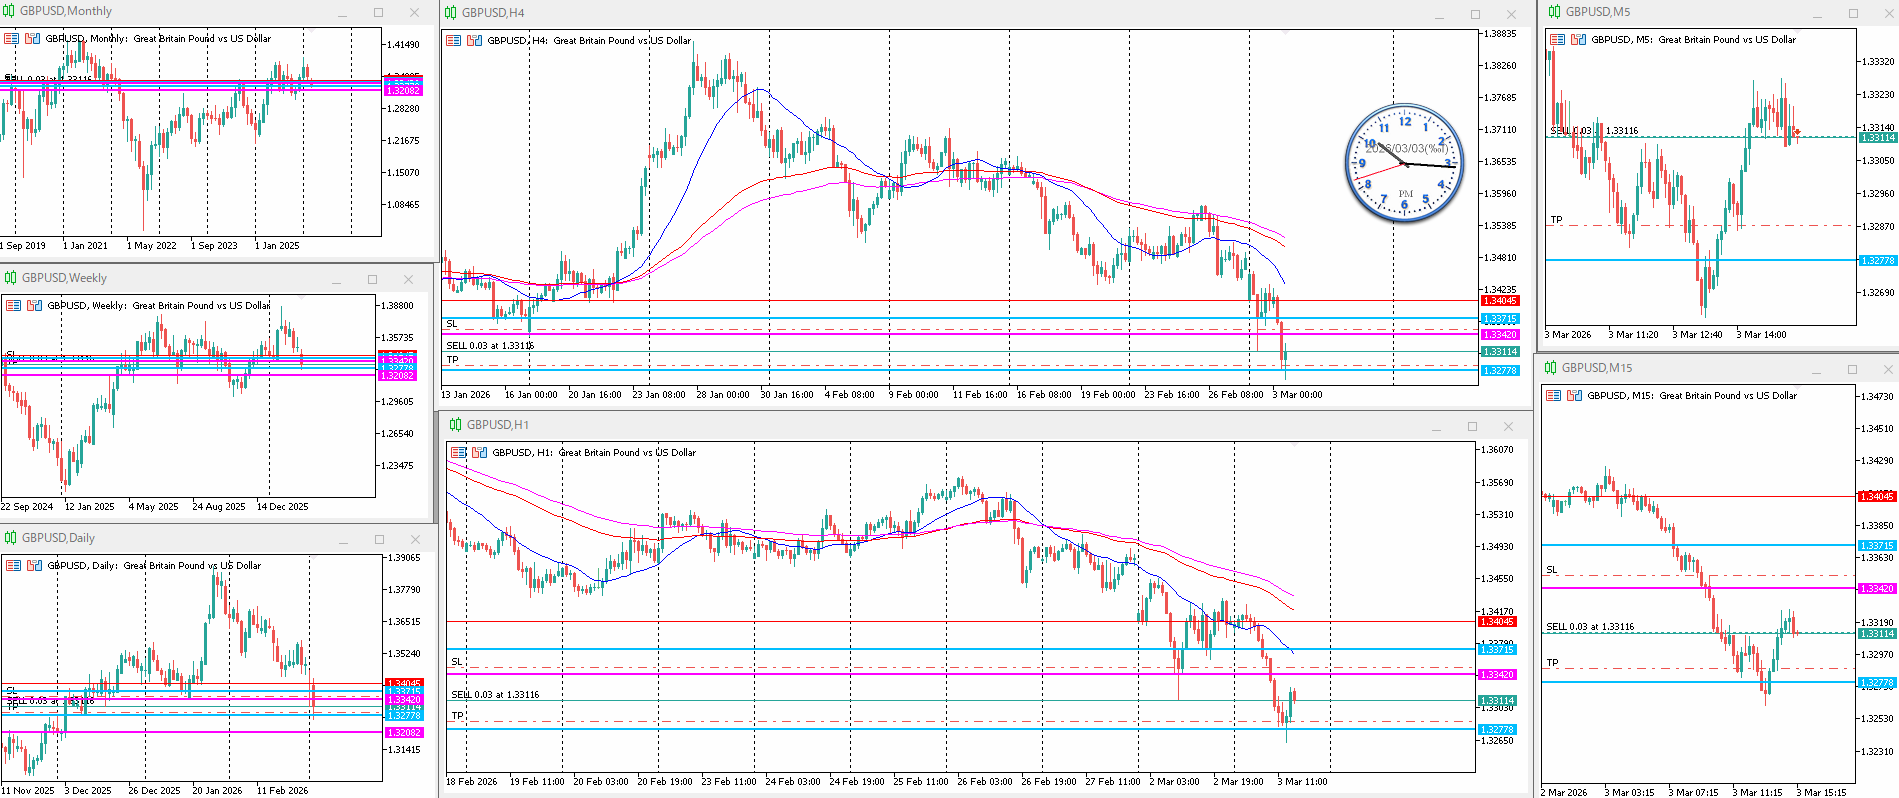Image resolution: width=1899 pixels, height=798 pixels.
Task: Maximize the GBPUSD,H1 chart window
Action: (1472, 426)
